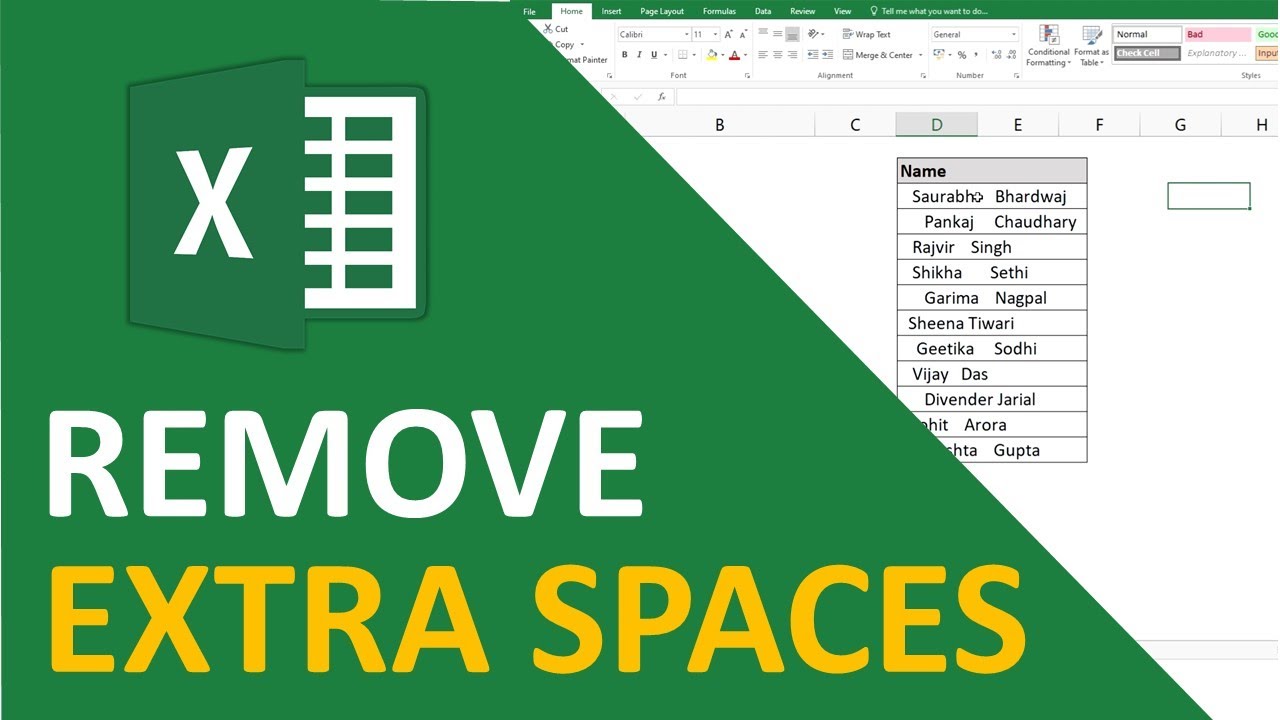Open Conditional Formatting menu
Viewport: 1280px width, 720px height.
(x=1049, y=46)
